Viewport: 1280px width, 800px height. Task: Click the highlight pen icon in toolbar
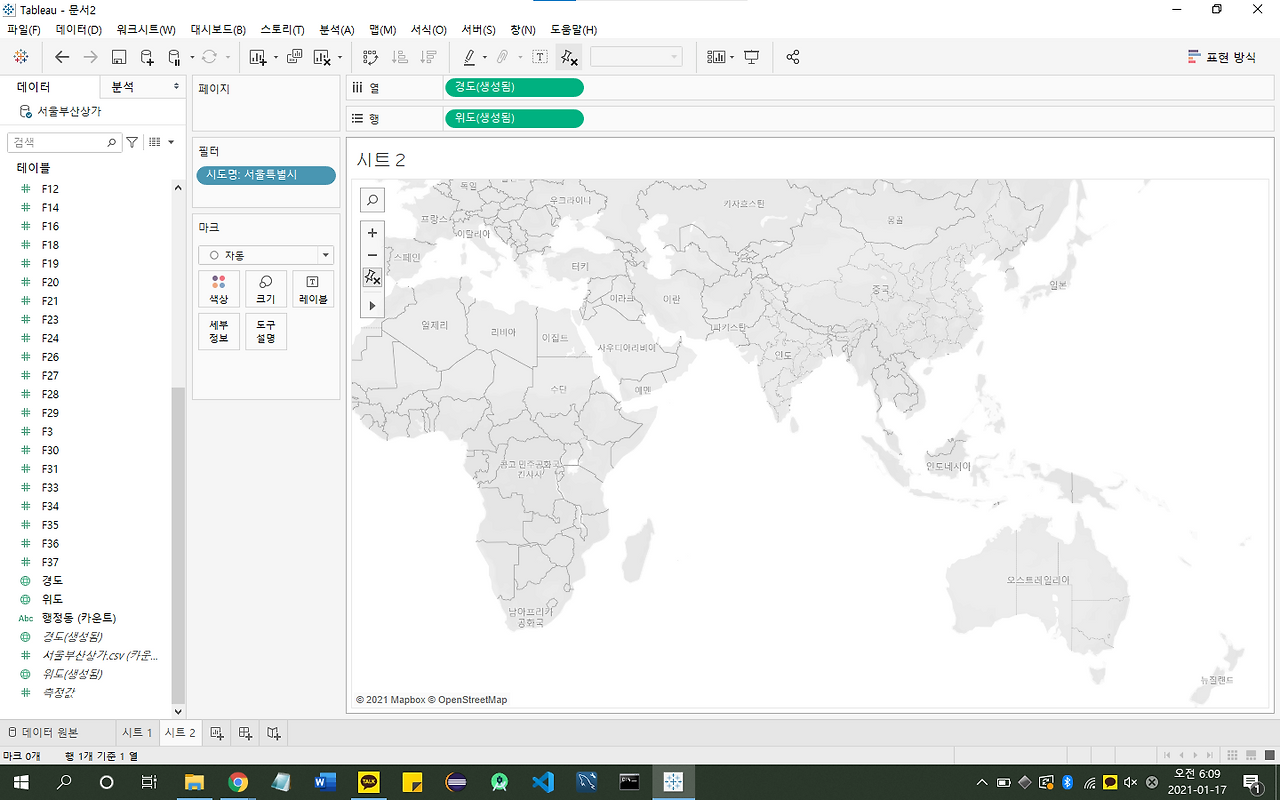[469, 57]
